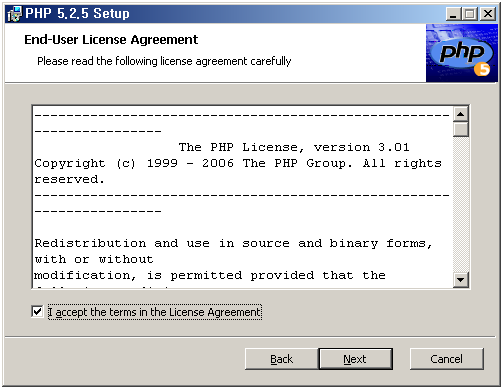The width and height of the screenshot is (503, 389).
Task: Proceed with the Next button
Action: tap(355, 359)
